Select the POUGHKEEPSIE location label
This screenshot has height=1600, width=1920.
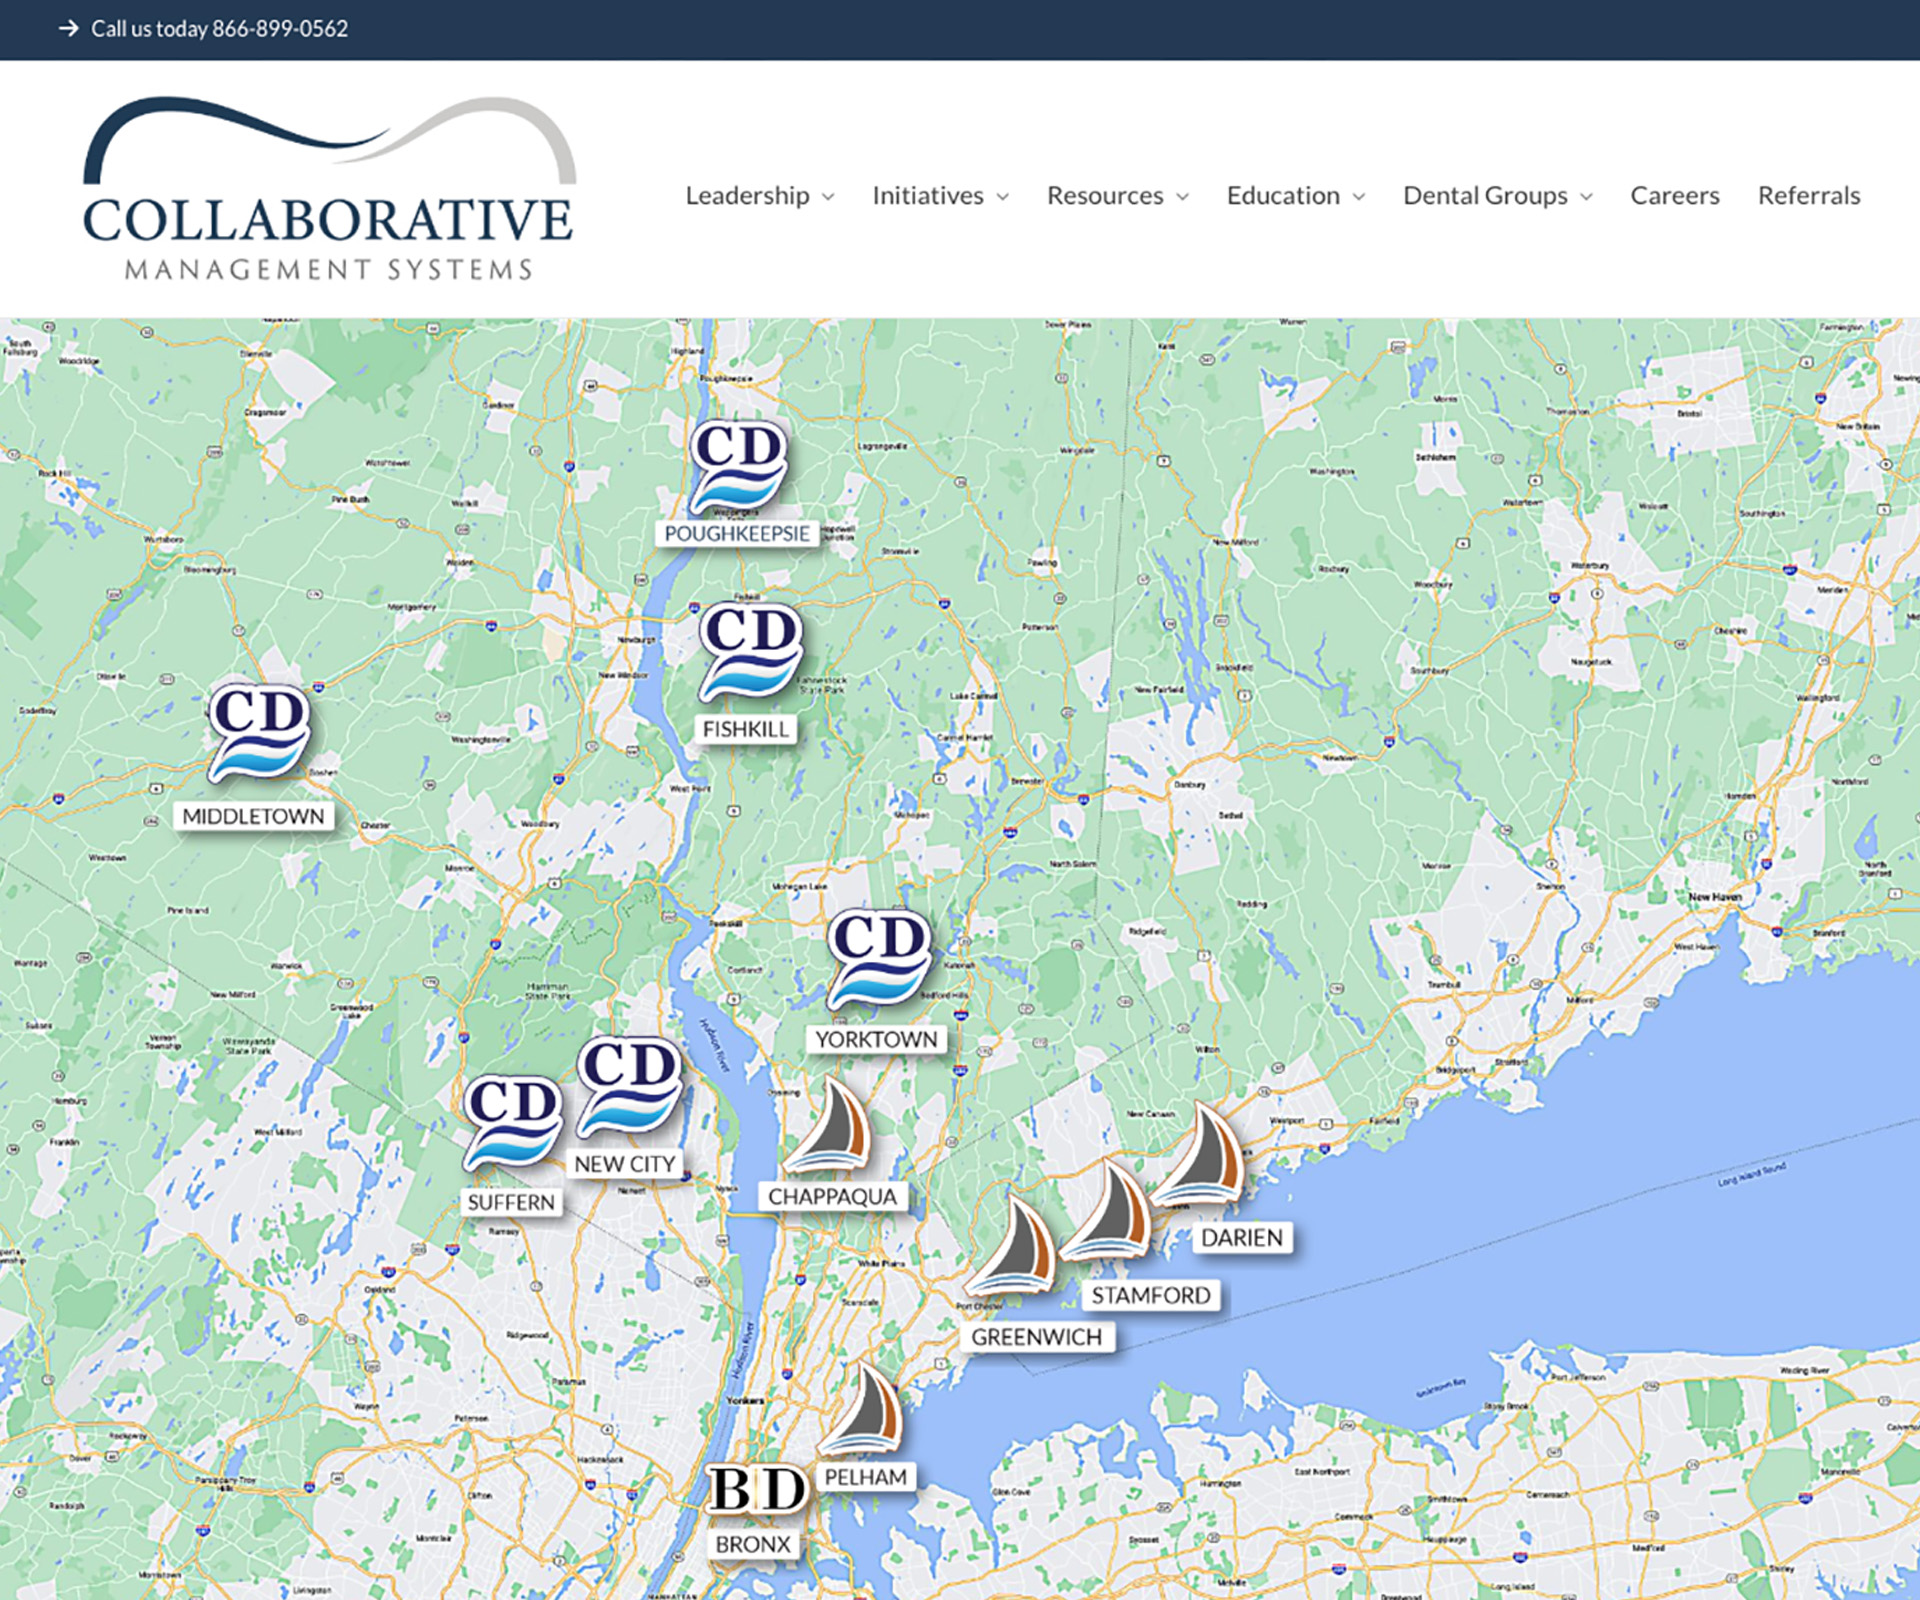(737, 534)
